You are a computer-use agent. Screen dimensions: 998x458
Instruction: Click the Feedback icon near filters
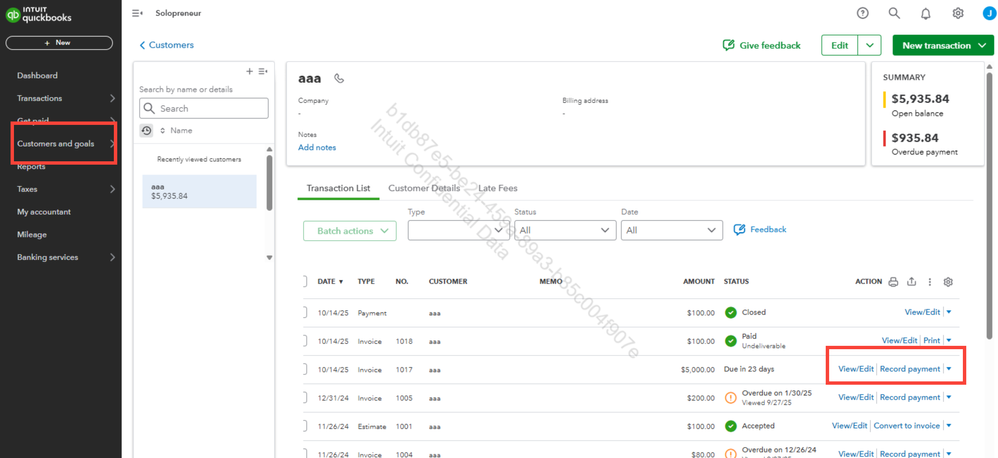click(740, 230)
